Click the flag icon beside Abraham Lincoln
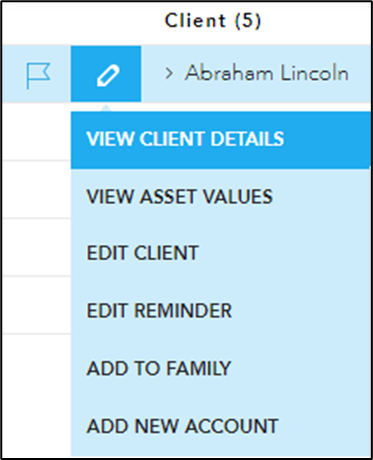 click(38, 76)
